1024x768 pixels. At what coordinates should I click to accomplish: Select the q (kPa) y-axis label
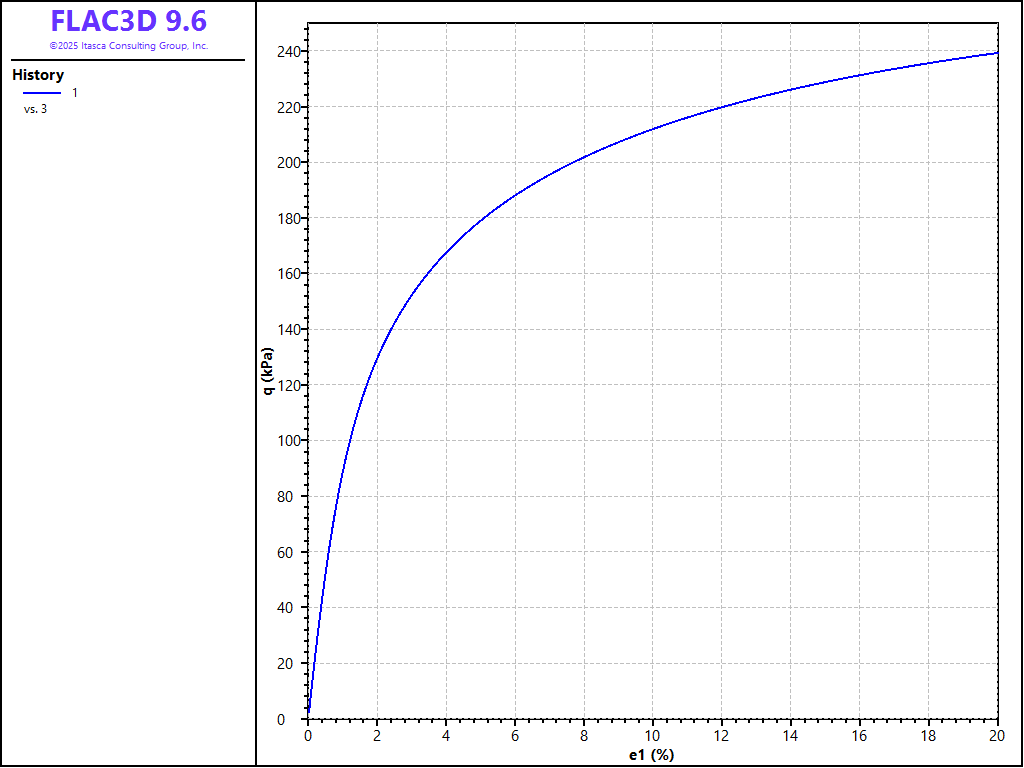click(x=268, y=372)
